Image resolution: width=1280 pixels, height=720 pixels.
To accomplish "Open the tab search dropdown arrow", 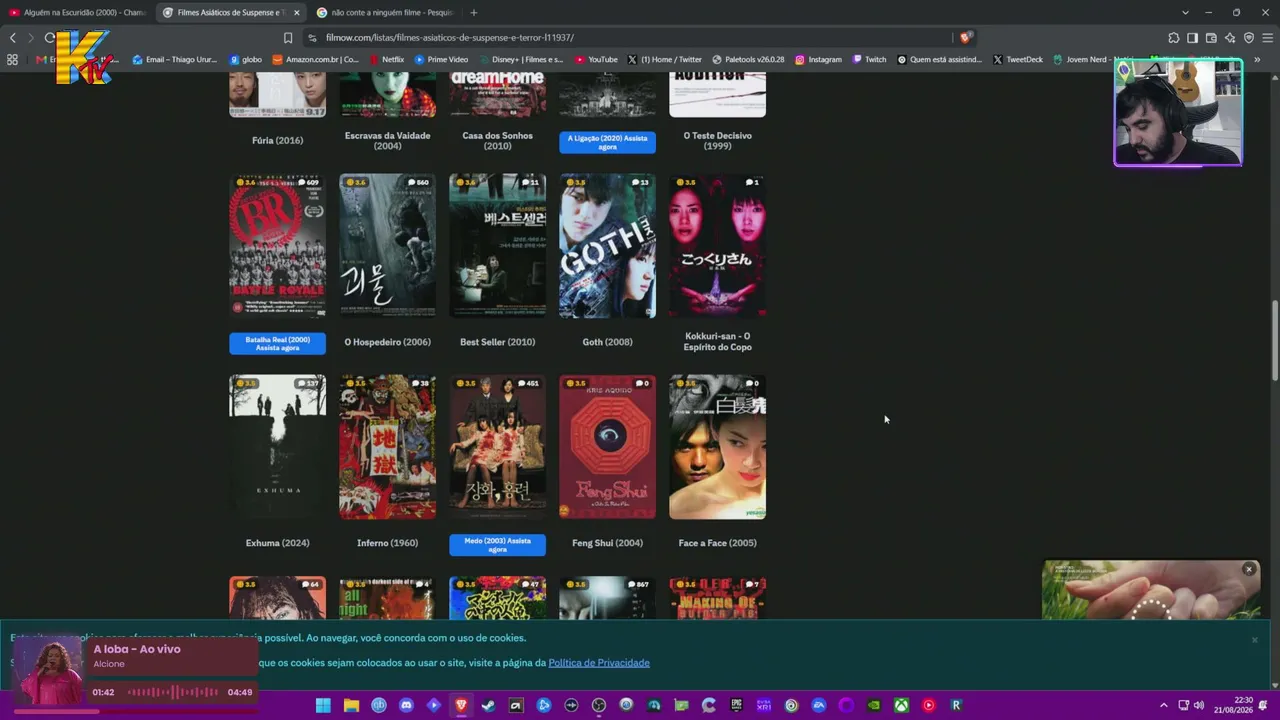I will pyautogui.click(x=1185, y=13).
